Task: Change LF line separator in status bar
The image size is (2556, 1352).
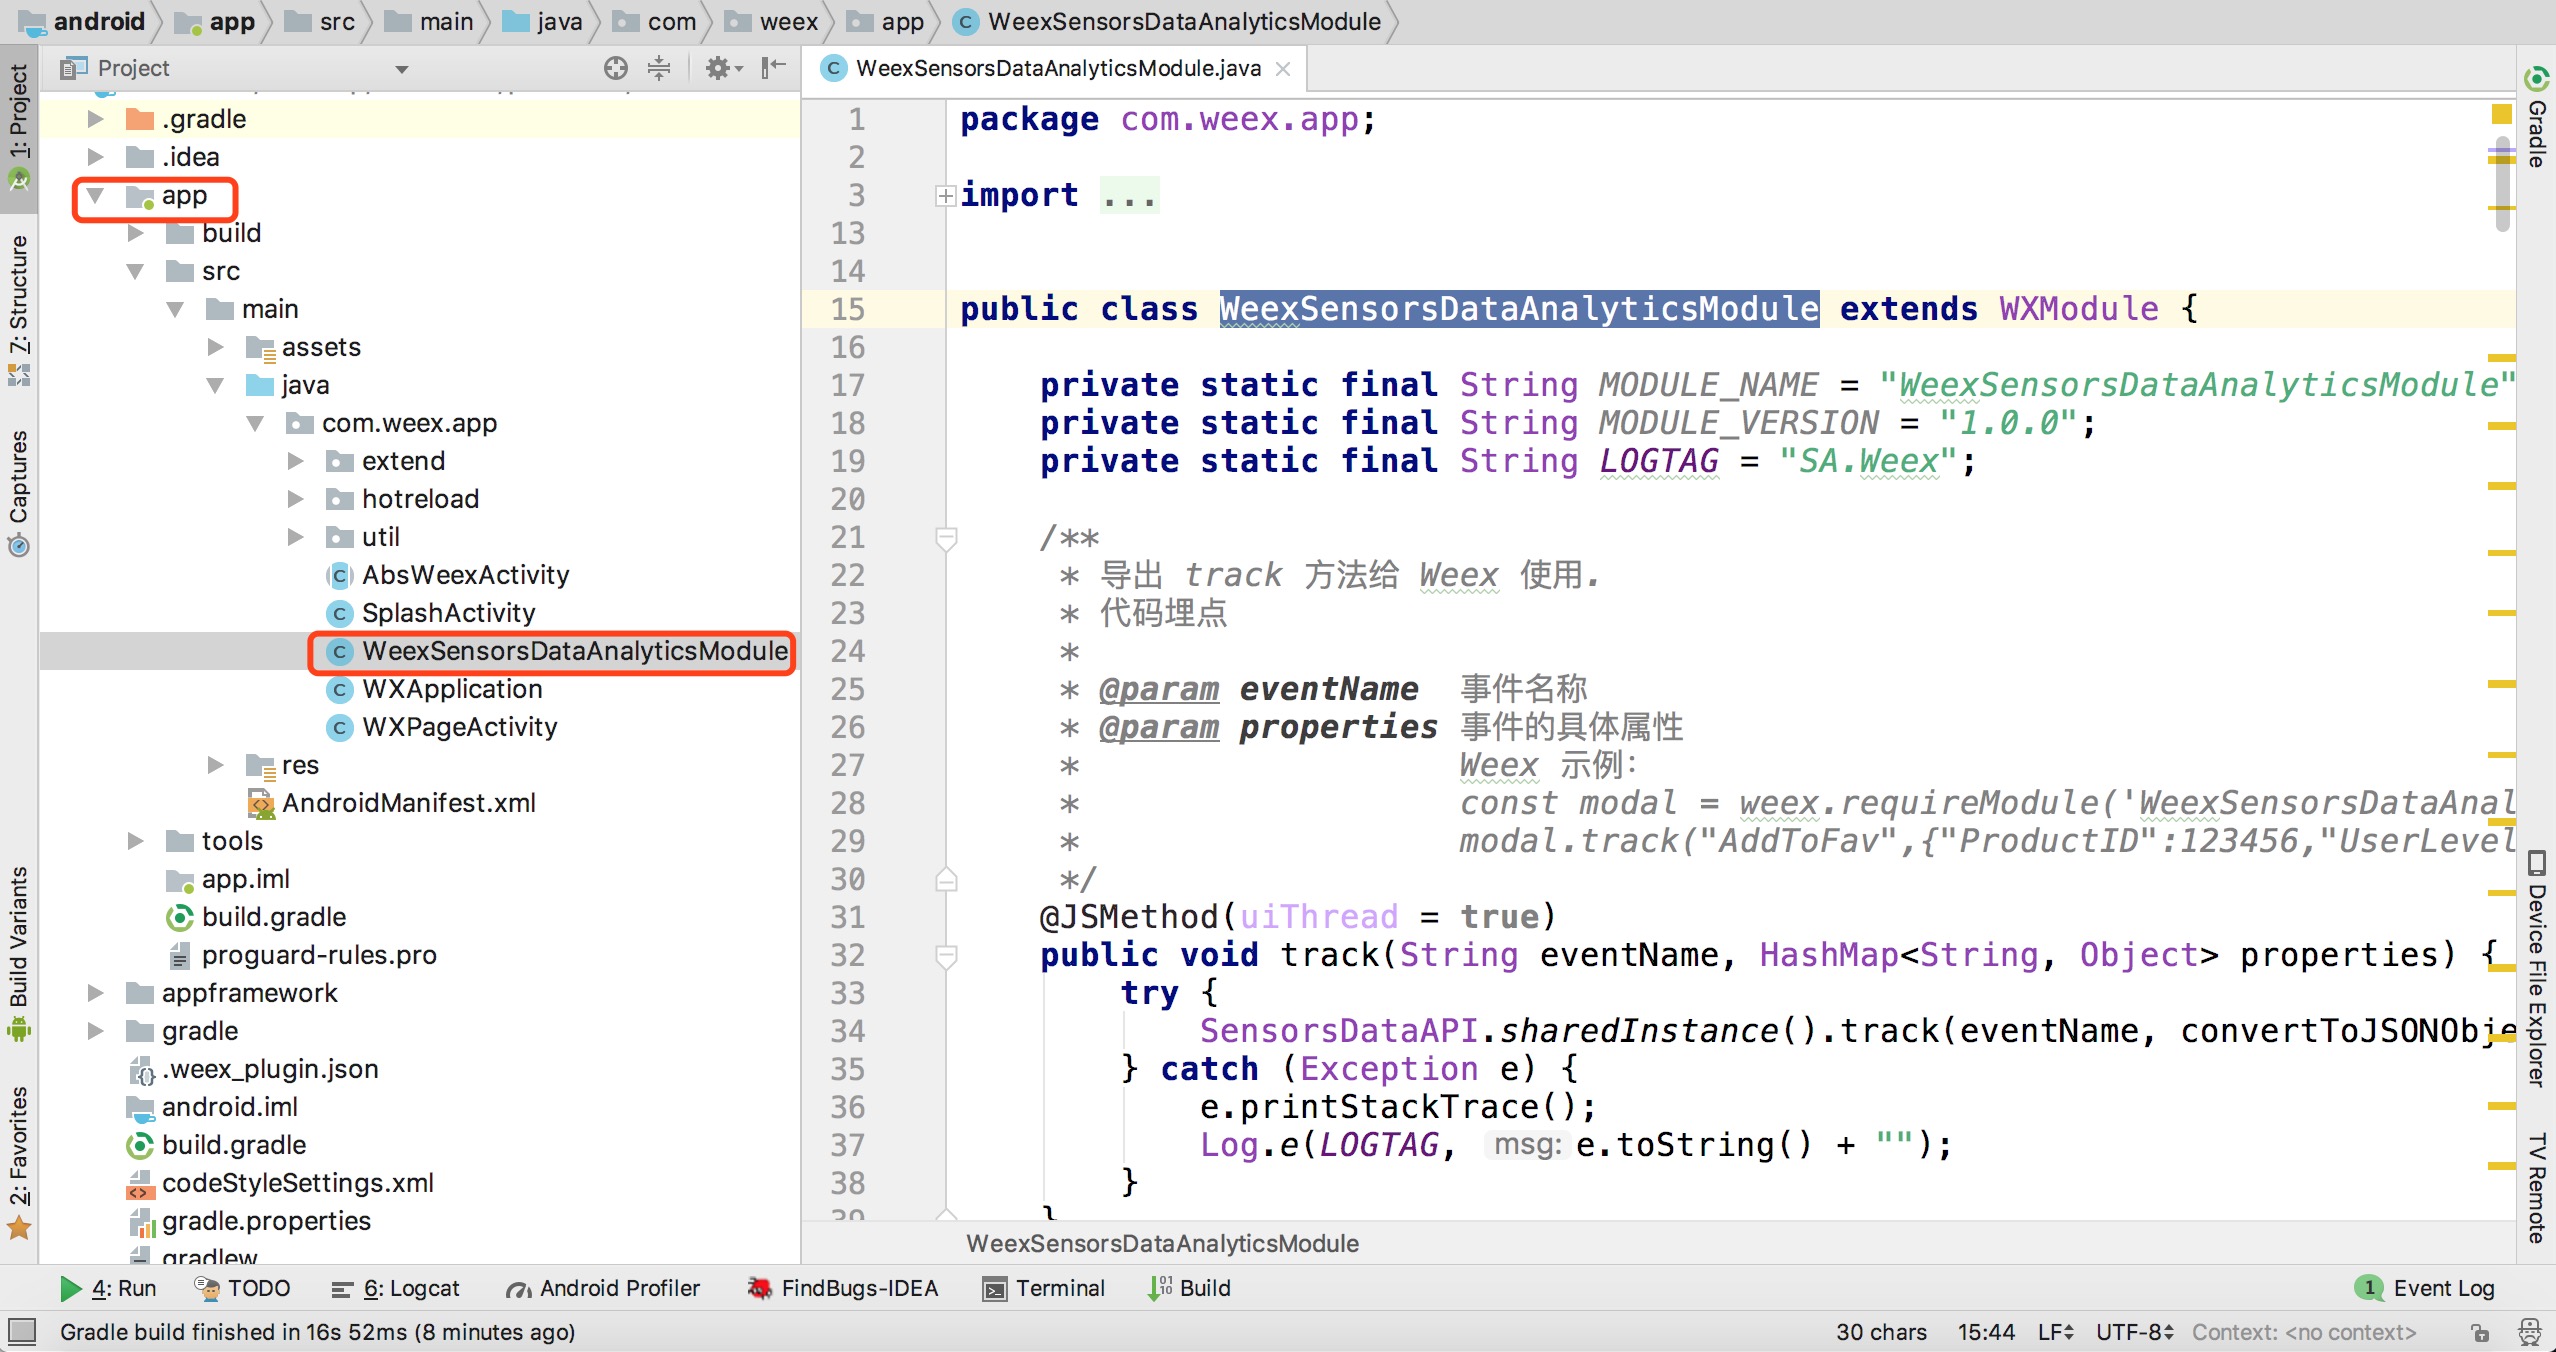Action: point(2056,1332)
